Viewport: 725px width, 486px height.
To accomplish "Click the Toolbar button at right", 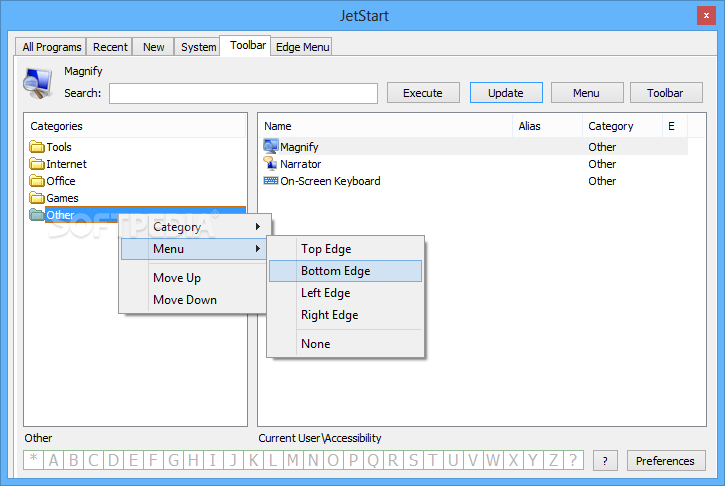I will coord(666,93).
